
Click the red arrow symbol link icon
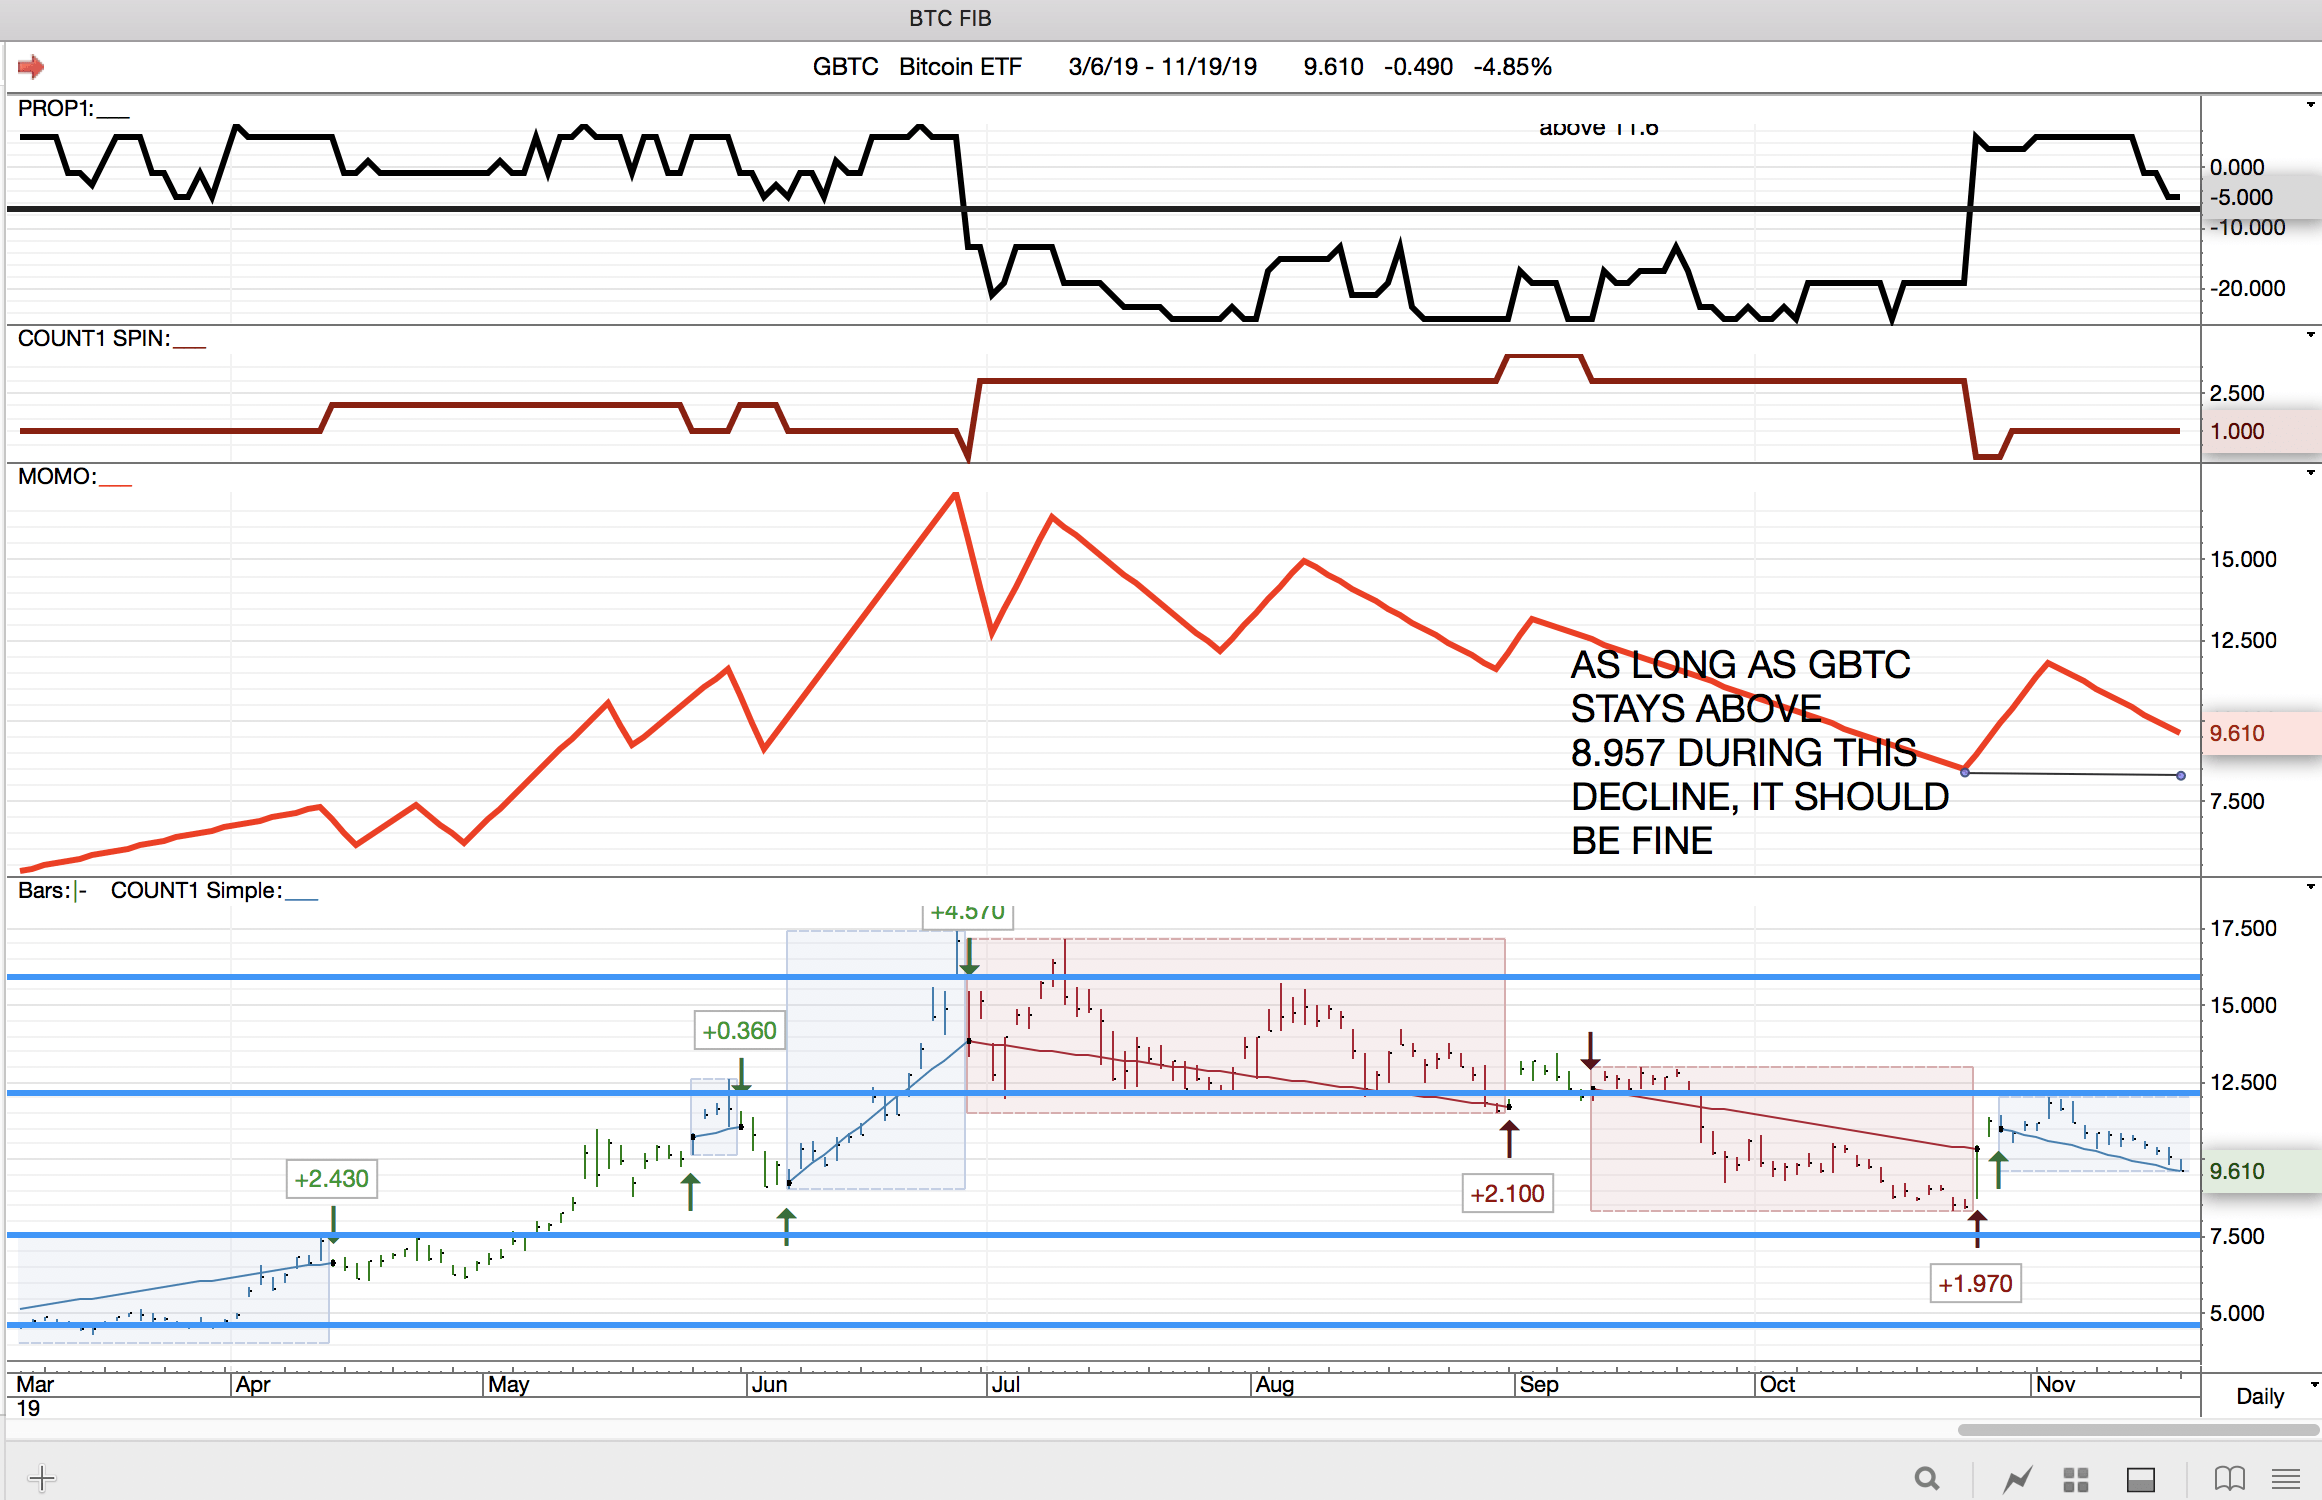pos(31,67)
